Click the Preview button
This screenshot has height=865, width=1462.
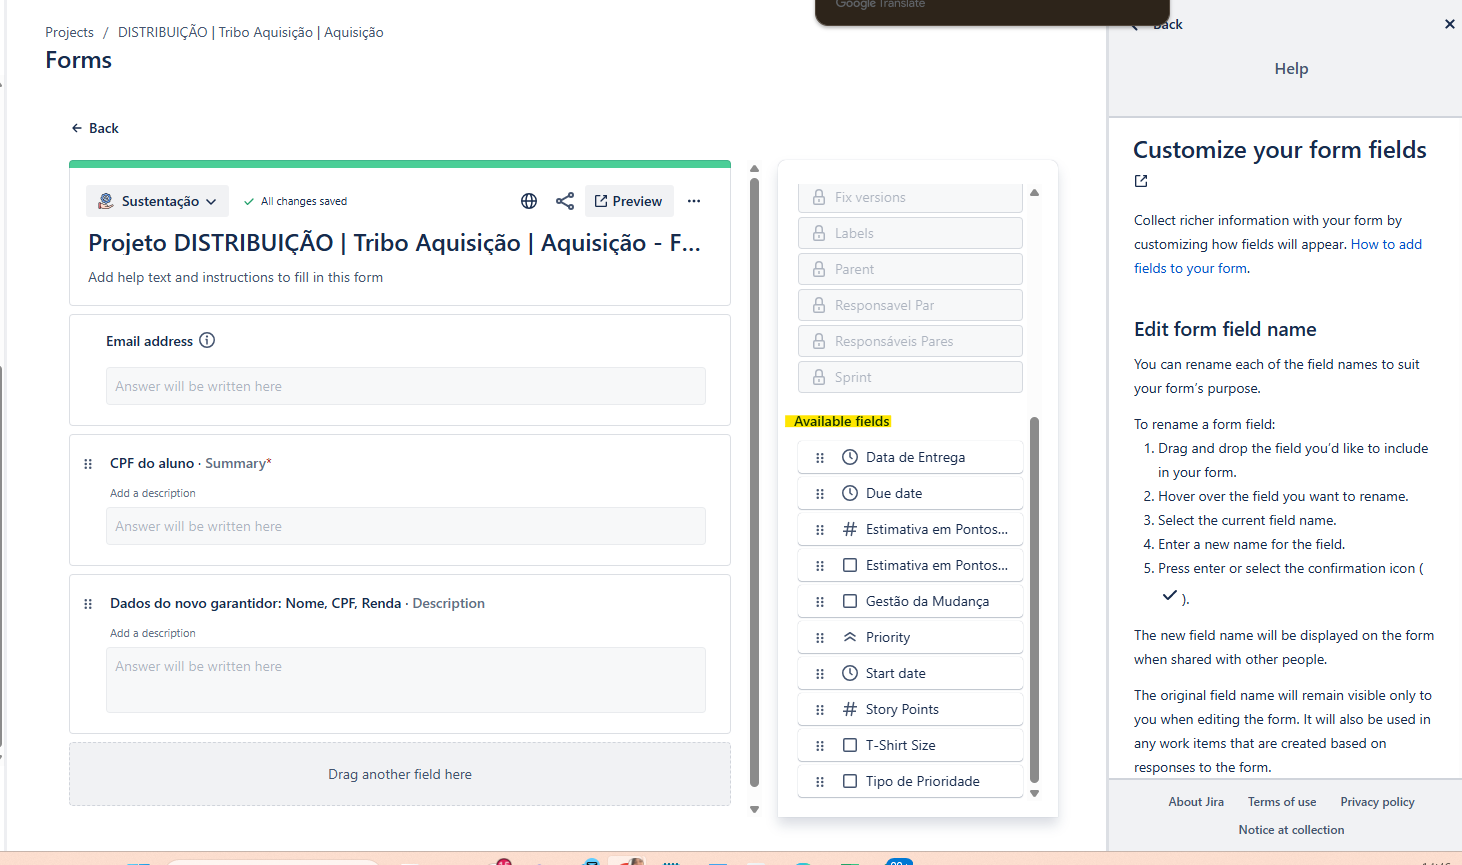629,201
